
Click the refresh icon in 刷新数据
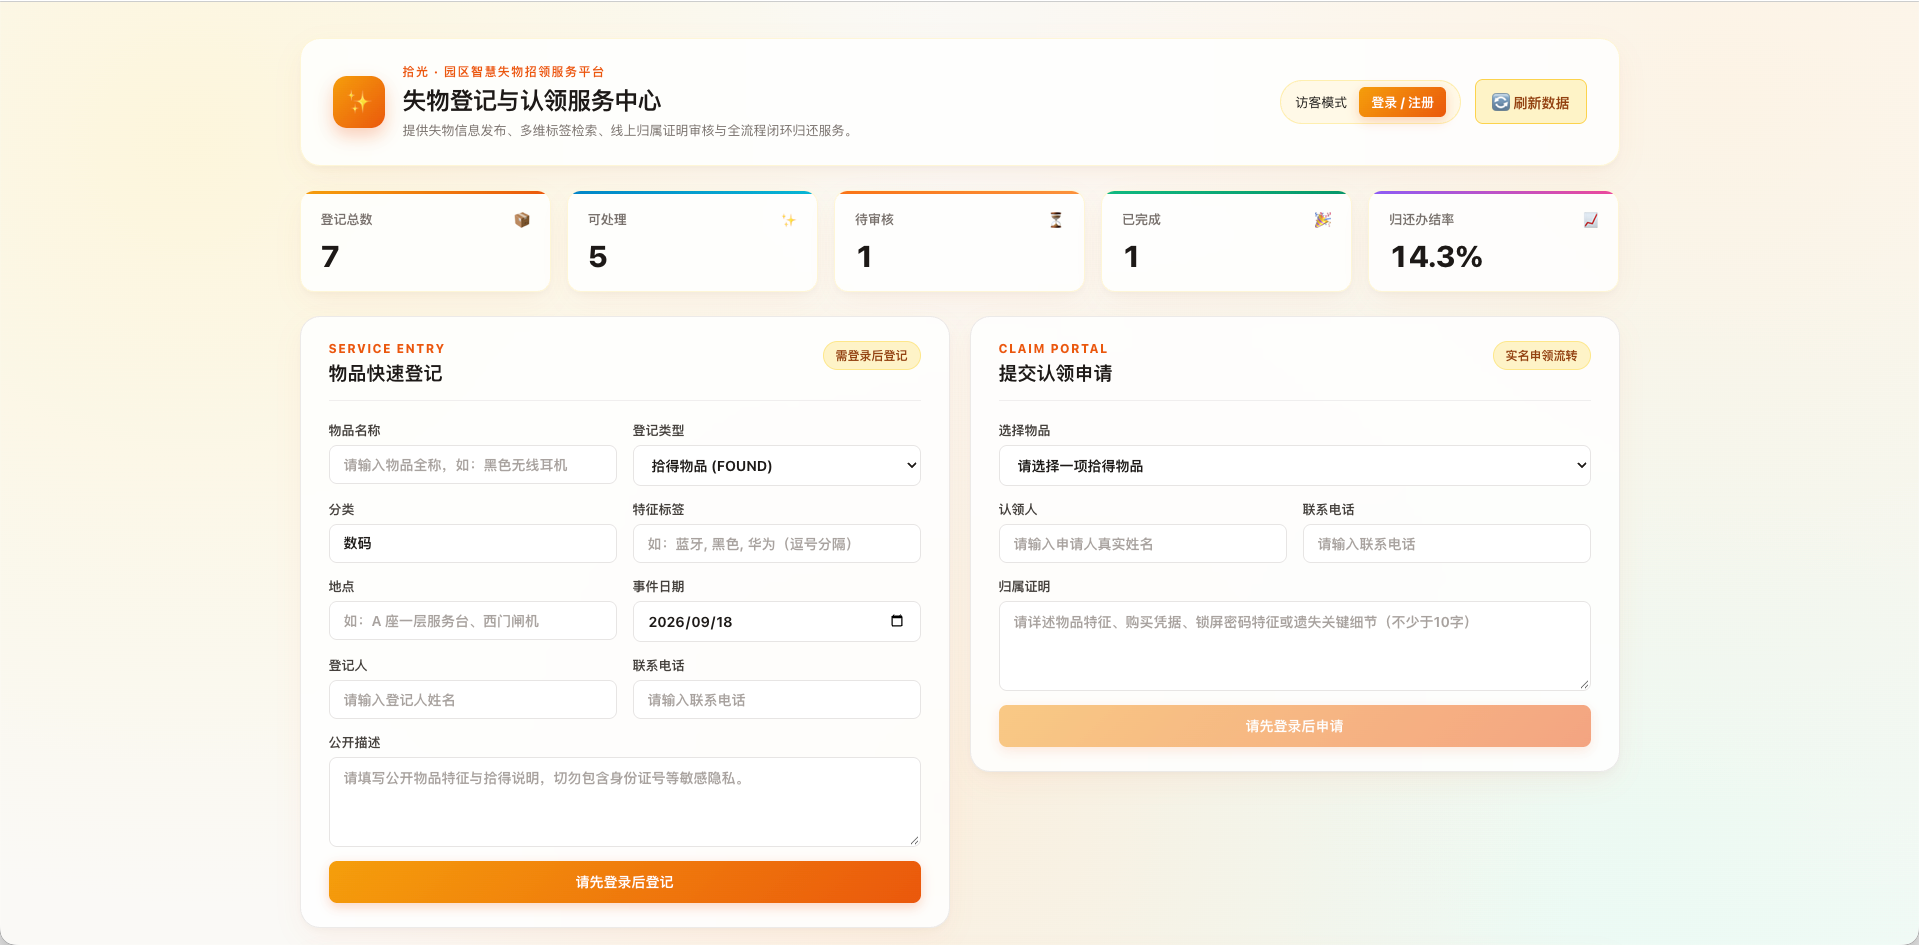[1500, 102]
